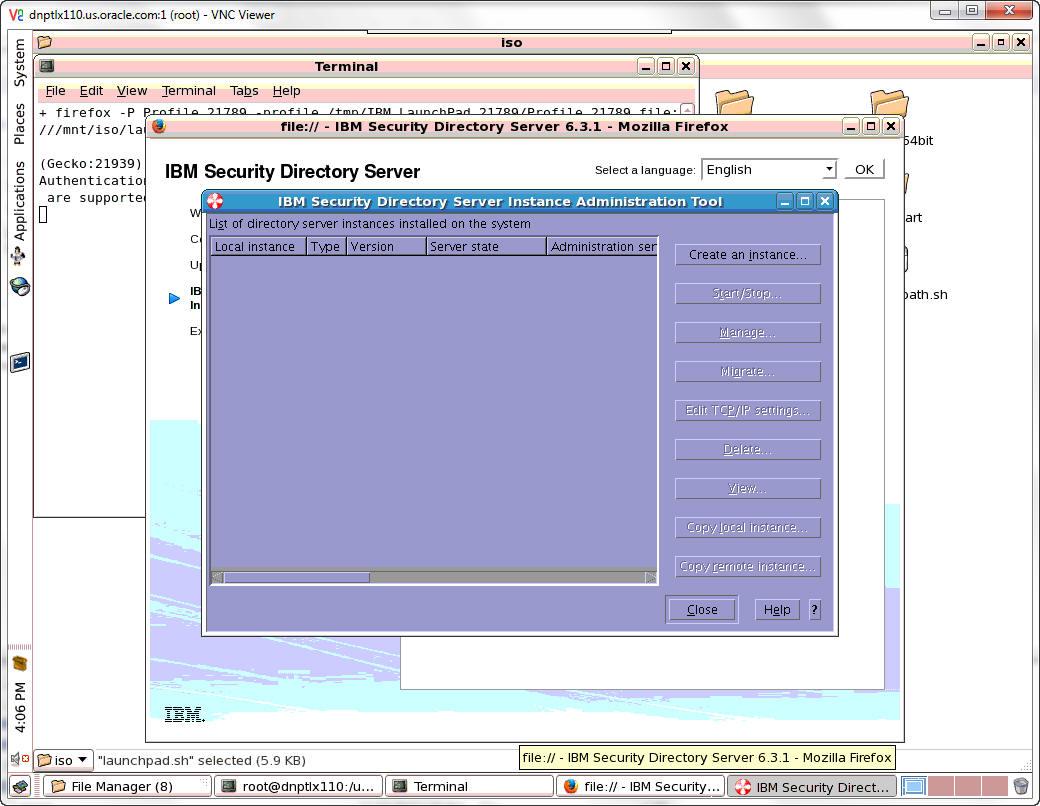Open the iso location dropdown in file manager
The width and height of the screenshot is (1040, 806).
(63, 760)
